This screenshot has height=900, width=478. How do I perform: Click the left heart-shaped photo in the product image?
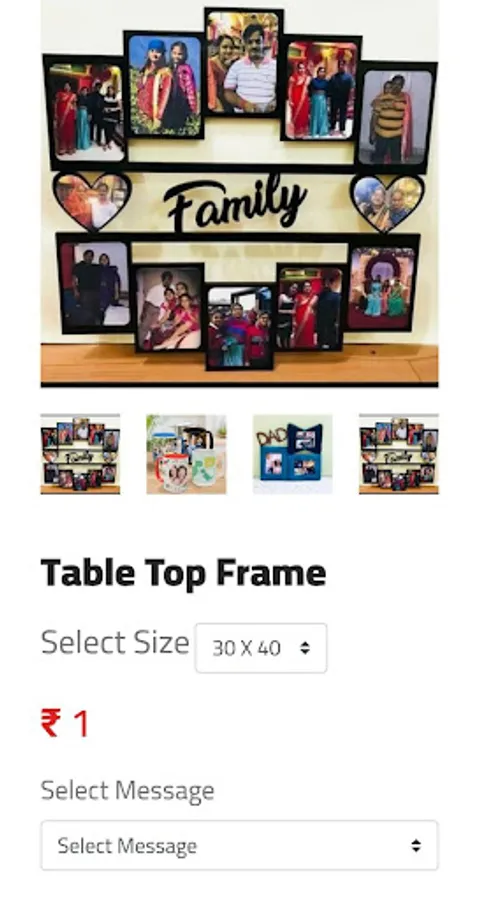[92, 201]
